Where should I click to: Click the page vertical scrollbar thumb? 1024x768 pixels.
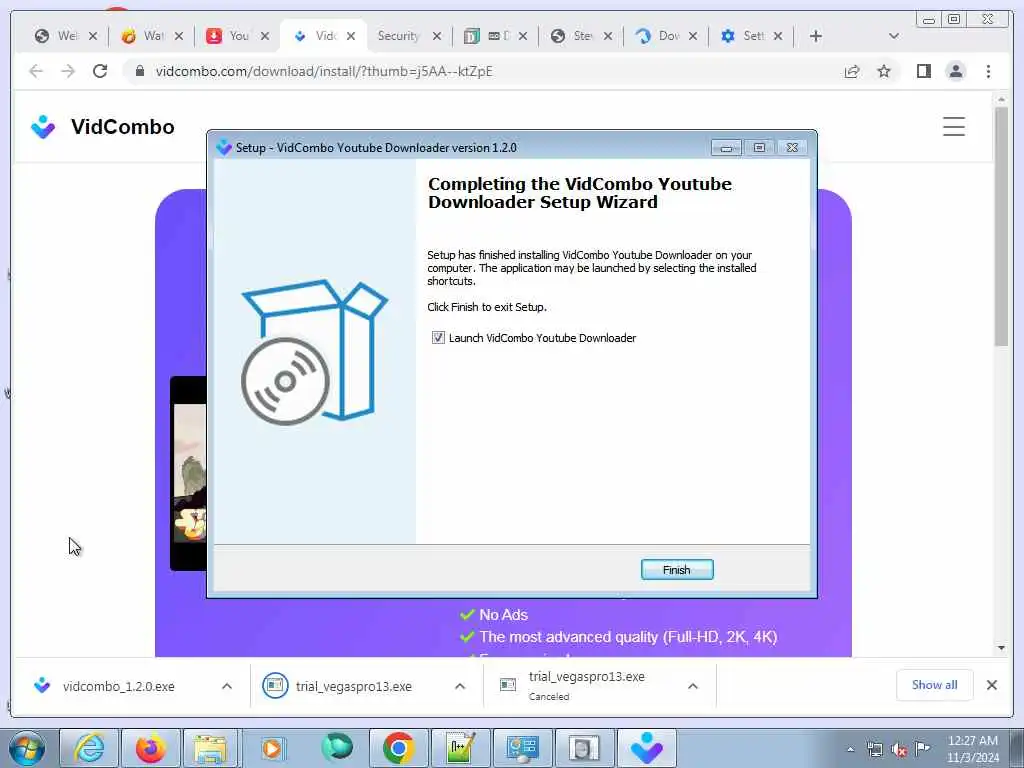pos(1001,225)
